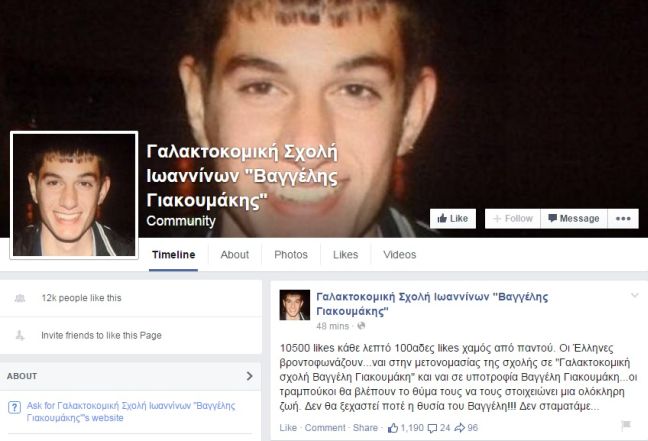648x441 pixels.
Task: Select the Videos tab
Action: coord(399,255)
